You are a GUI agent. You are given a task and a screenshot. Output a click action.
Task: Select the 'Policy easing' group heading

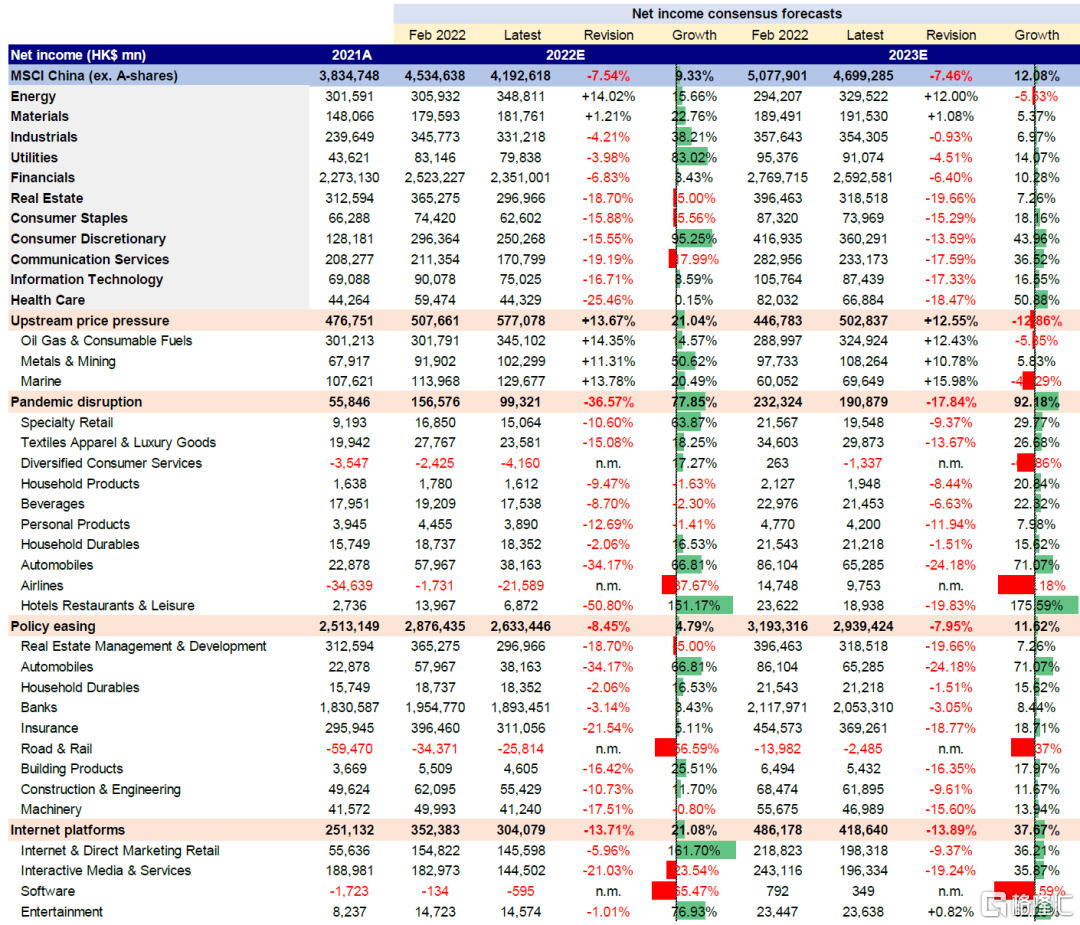[53, 626]
